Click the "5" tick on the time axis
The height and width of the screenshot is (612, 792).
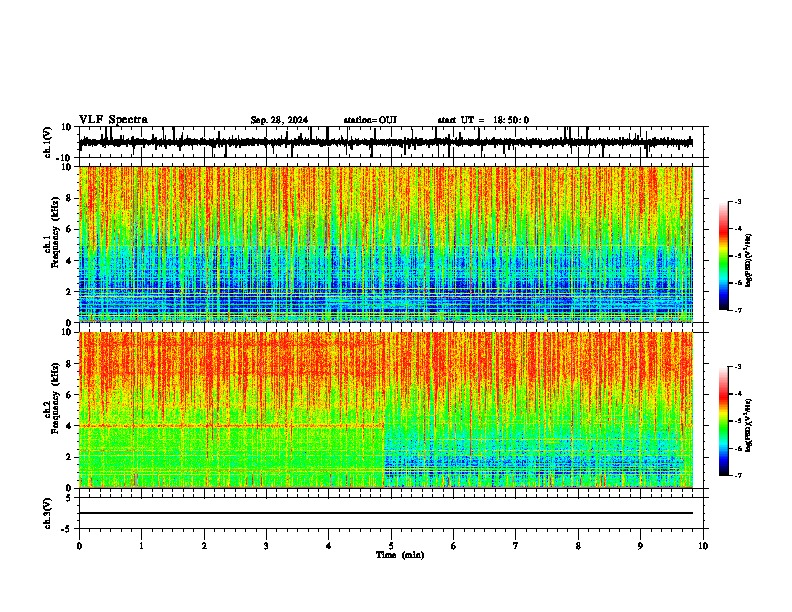[x=391, y=546]
